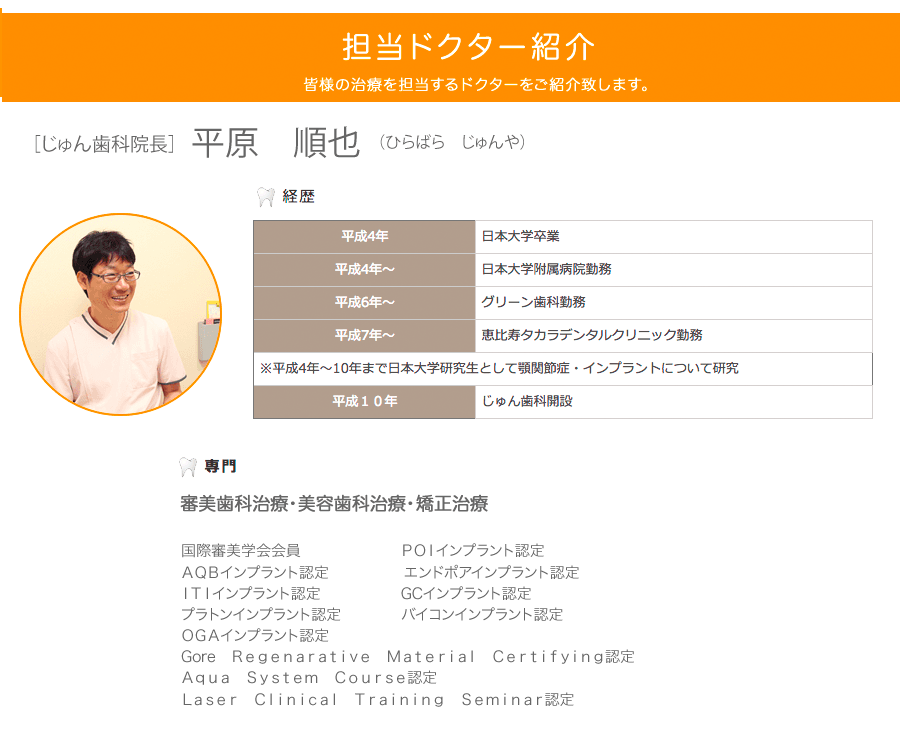This screenshot has height=756, width=900.
Task: Click the 恵比寿タカラデンタルクリニック勤務 cell
Action: [x=674, y=336]
